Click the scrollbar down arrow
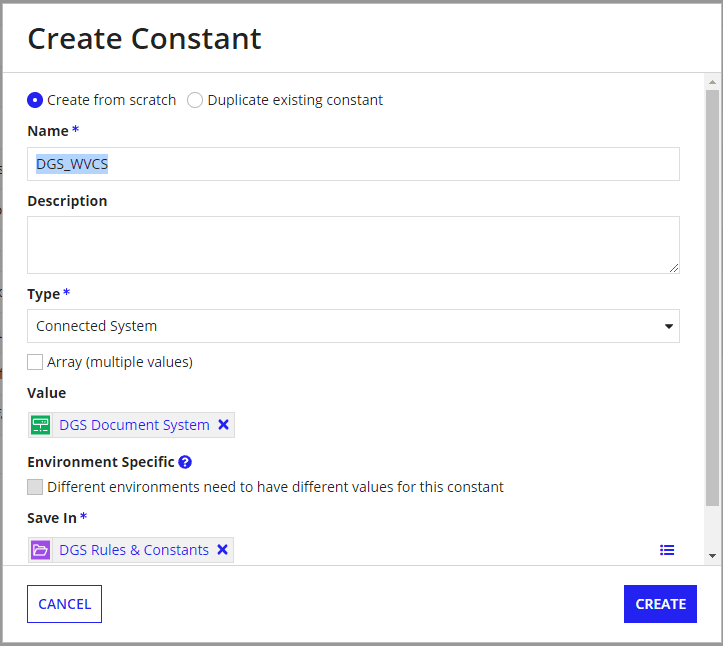 point(712,555)
